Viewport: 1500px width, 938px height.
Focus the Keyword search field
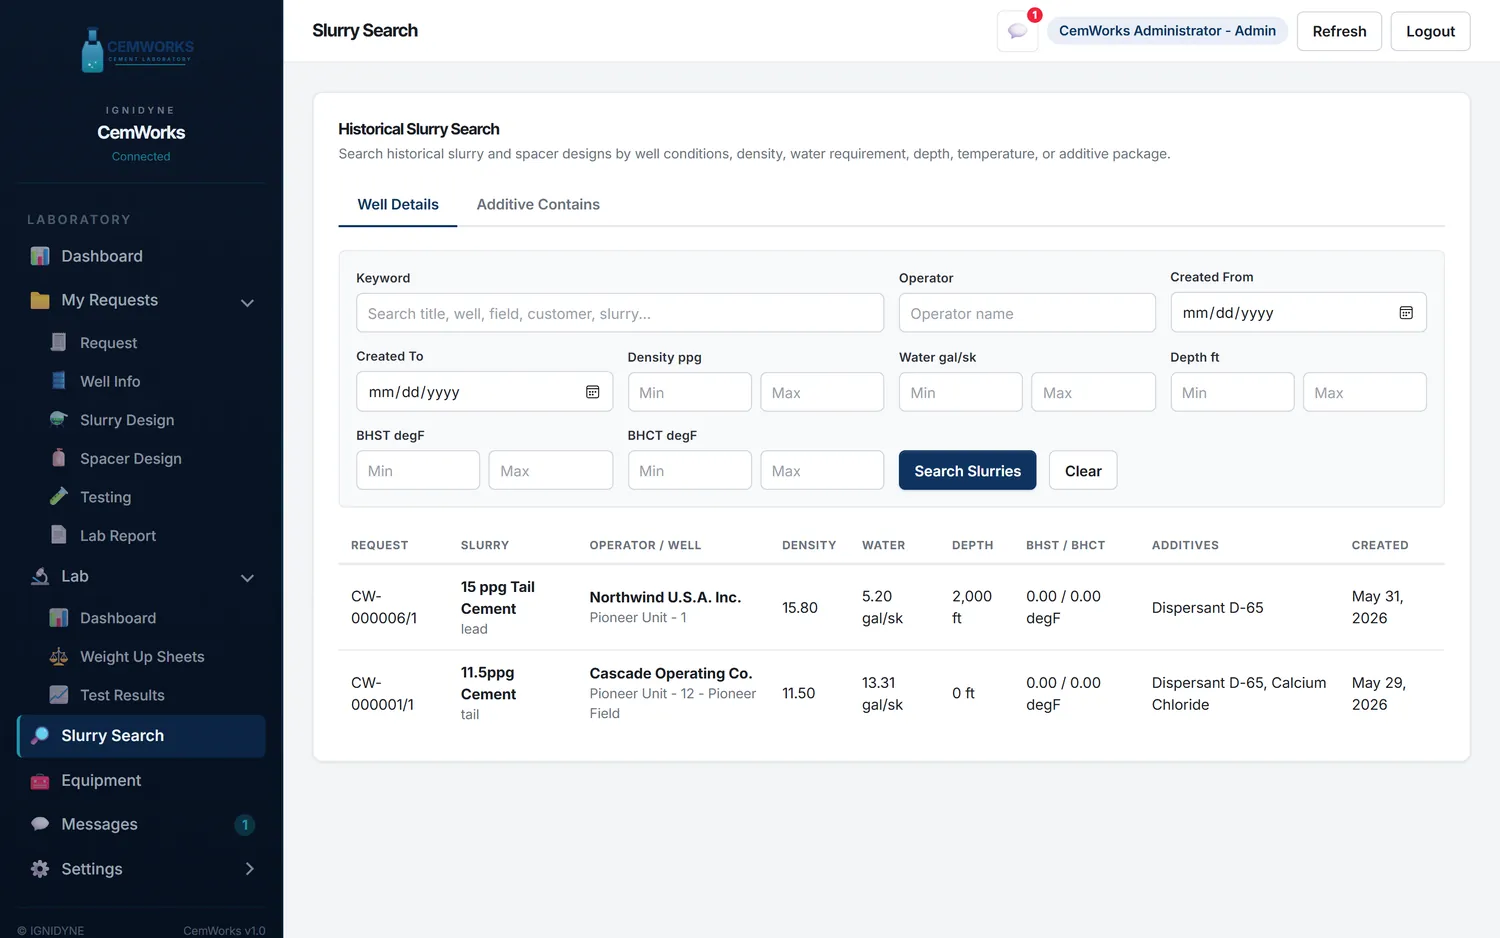(620, 313)
